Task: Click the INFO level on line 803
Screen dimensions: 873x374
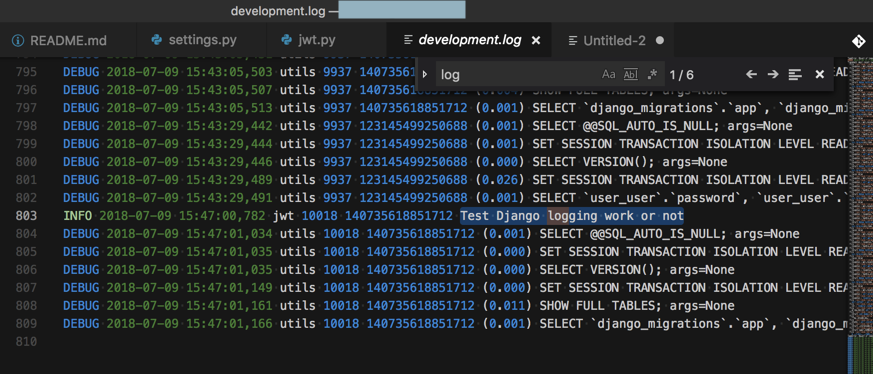Action: pos(77,216)
